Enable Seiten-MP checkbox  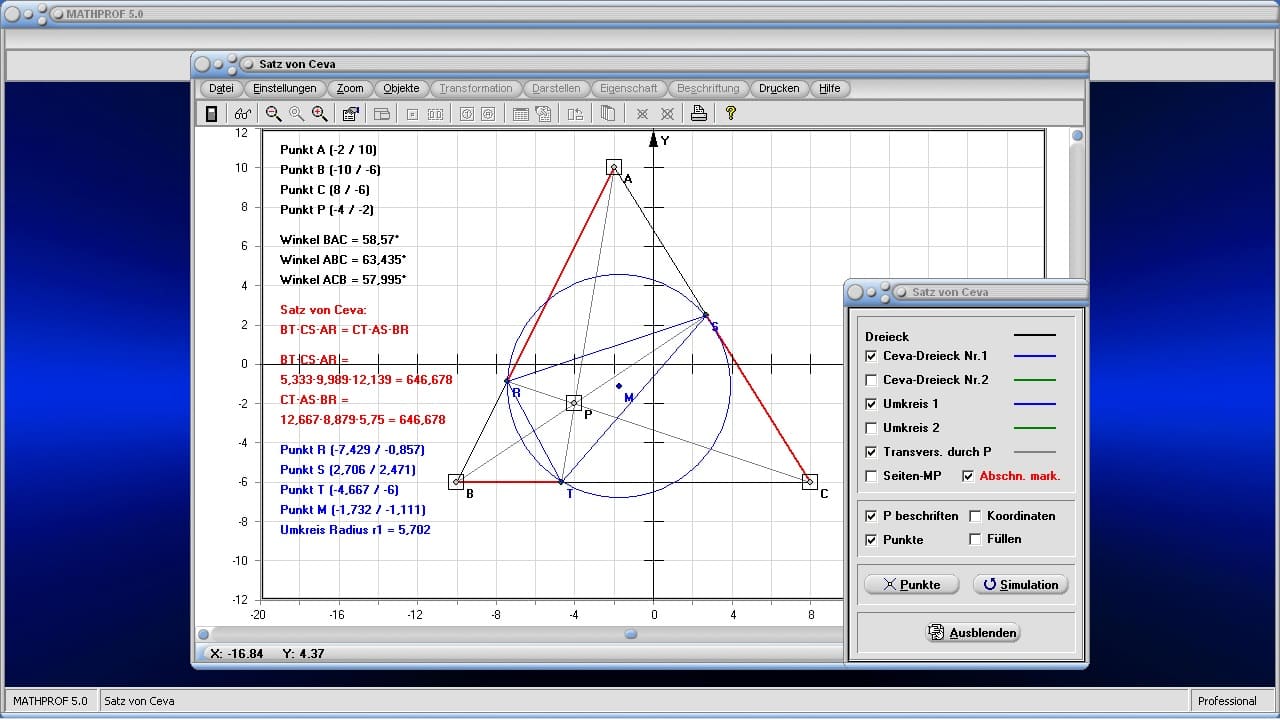(x=871, y=476)
